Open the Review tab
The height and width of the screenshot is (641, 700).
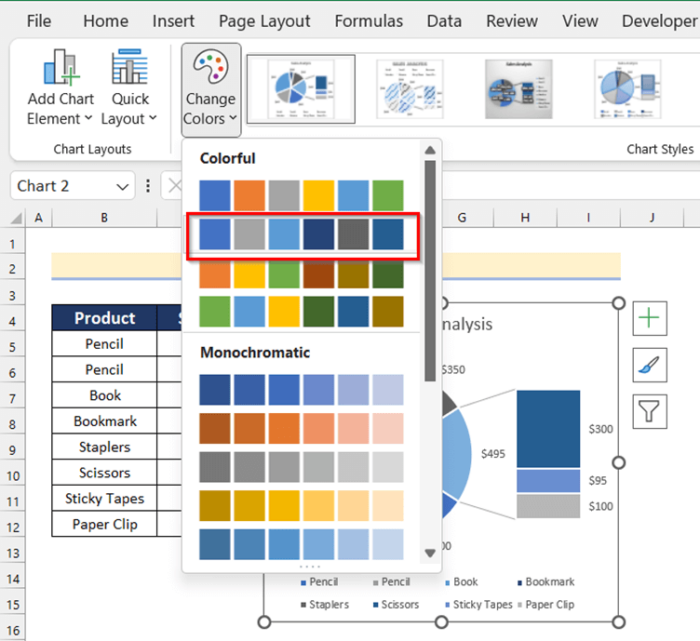click(x=512, y=21)
